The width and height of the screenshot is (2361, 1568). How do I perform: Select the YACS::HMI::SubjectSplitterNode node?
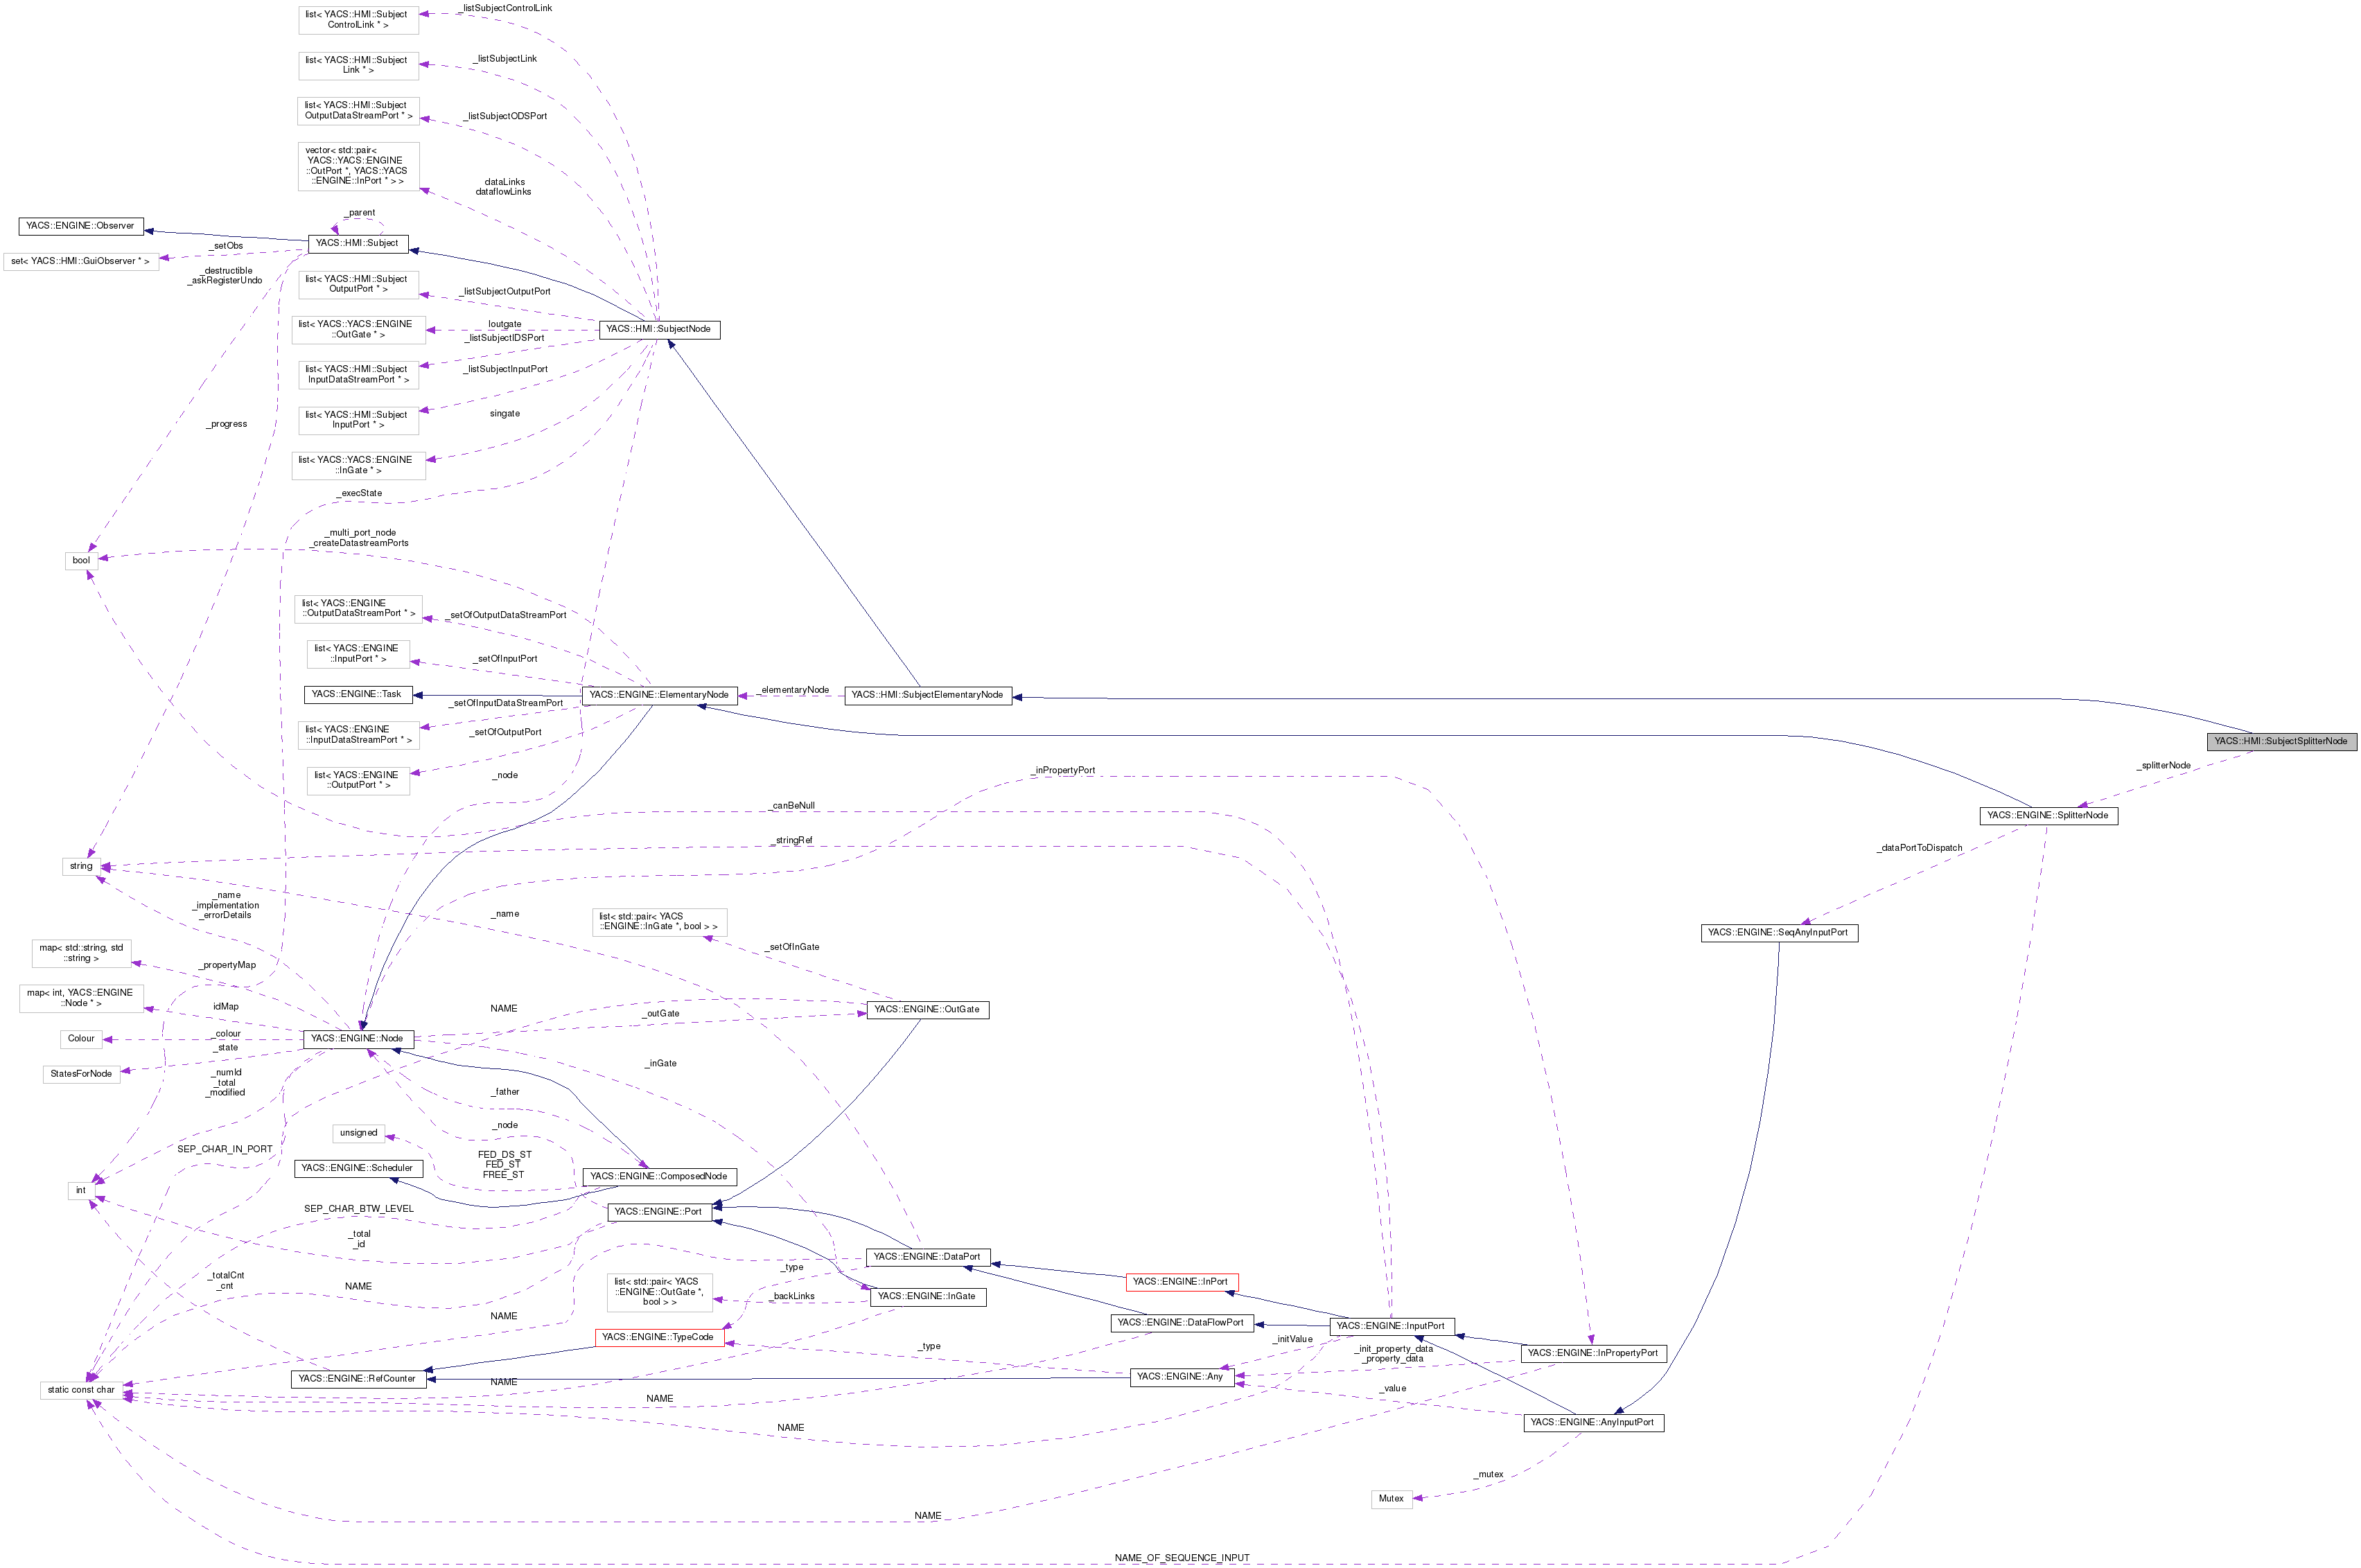[x=2282, y=742]
